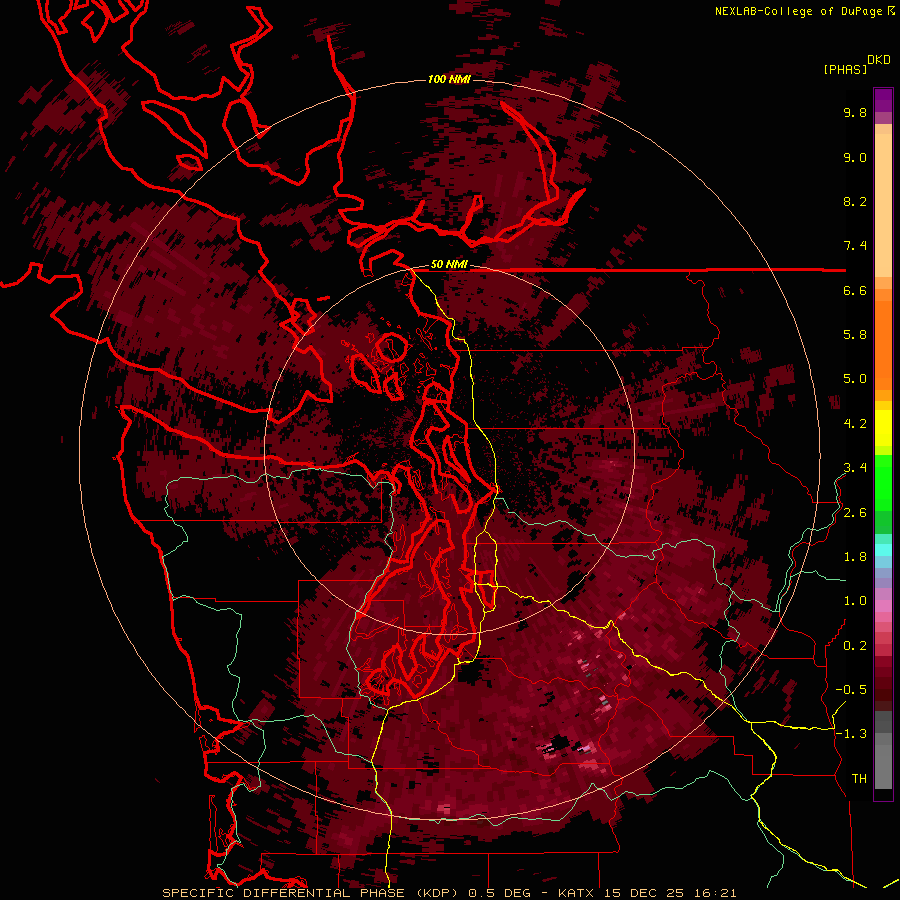Screen dimensions: 900x900
Task: Click the 50 NMI range ring label
Action: click(449, 265)
